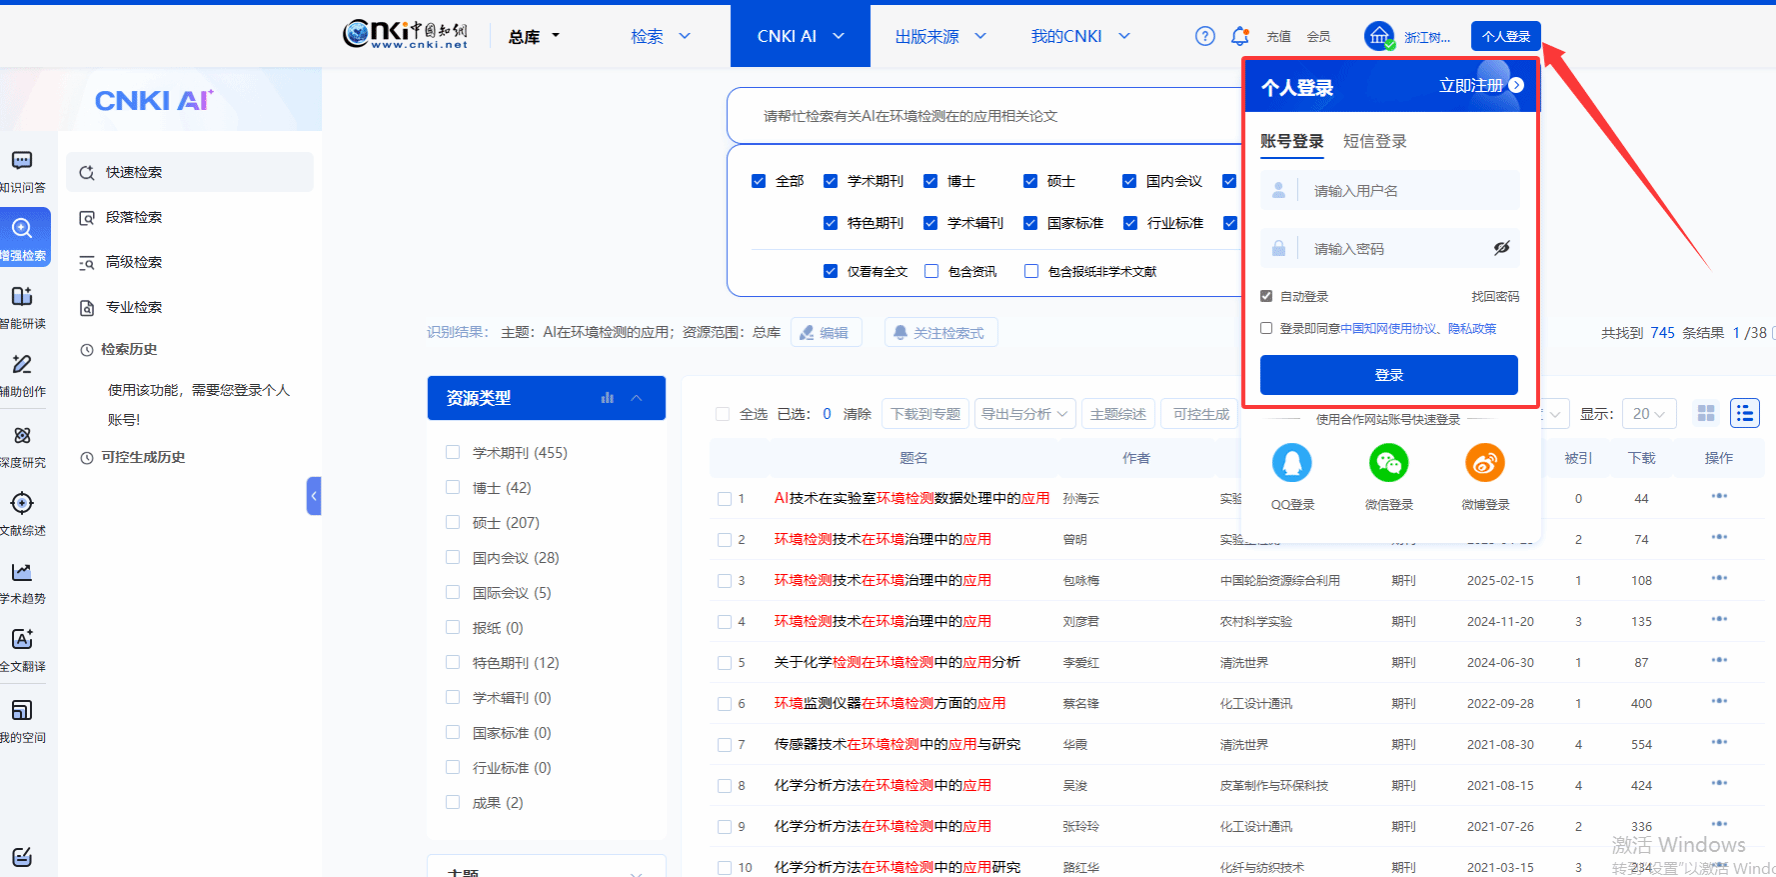Open 文献综述 in left sidebar
The height and width of the screenshot is (877, 1776).
point(22,513)
